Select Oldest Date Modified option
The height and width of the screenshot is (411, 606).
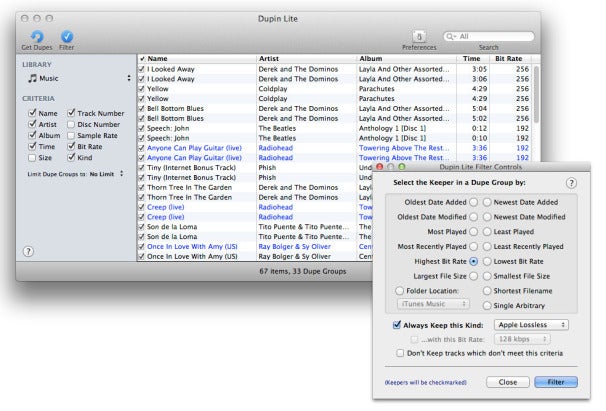473,217
